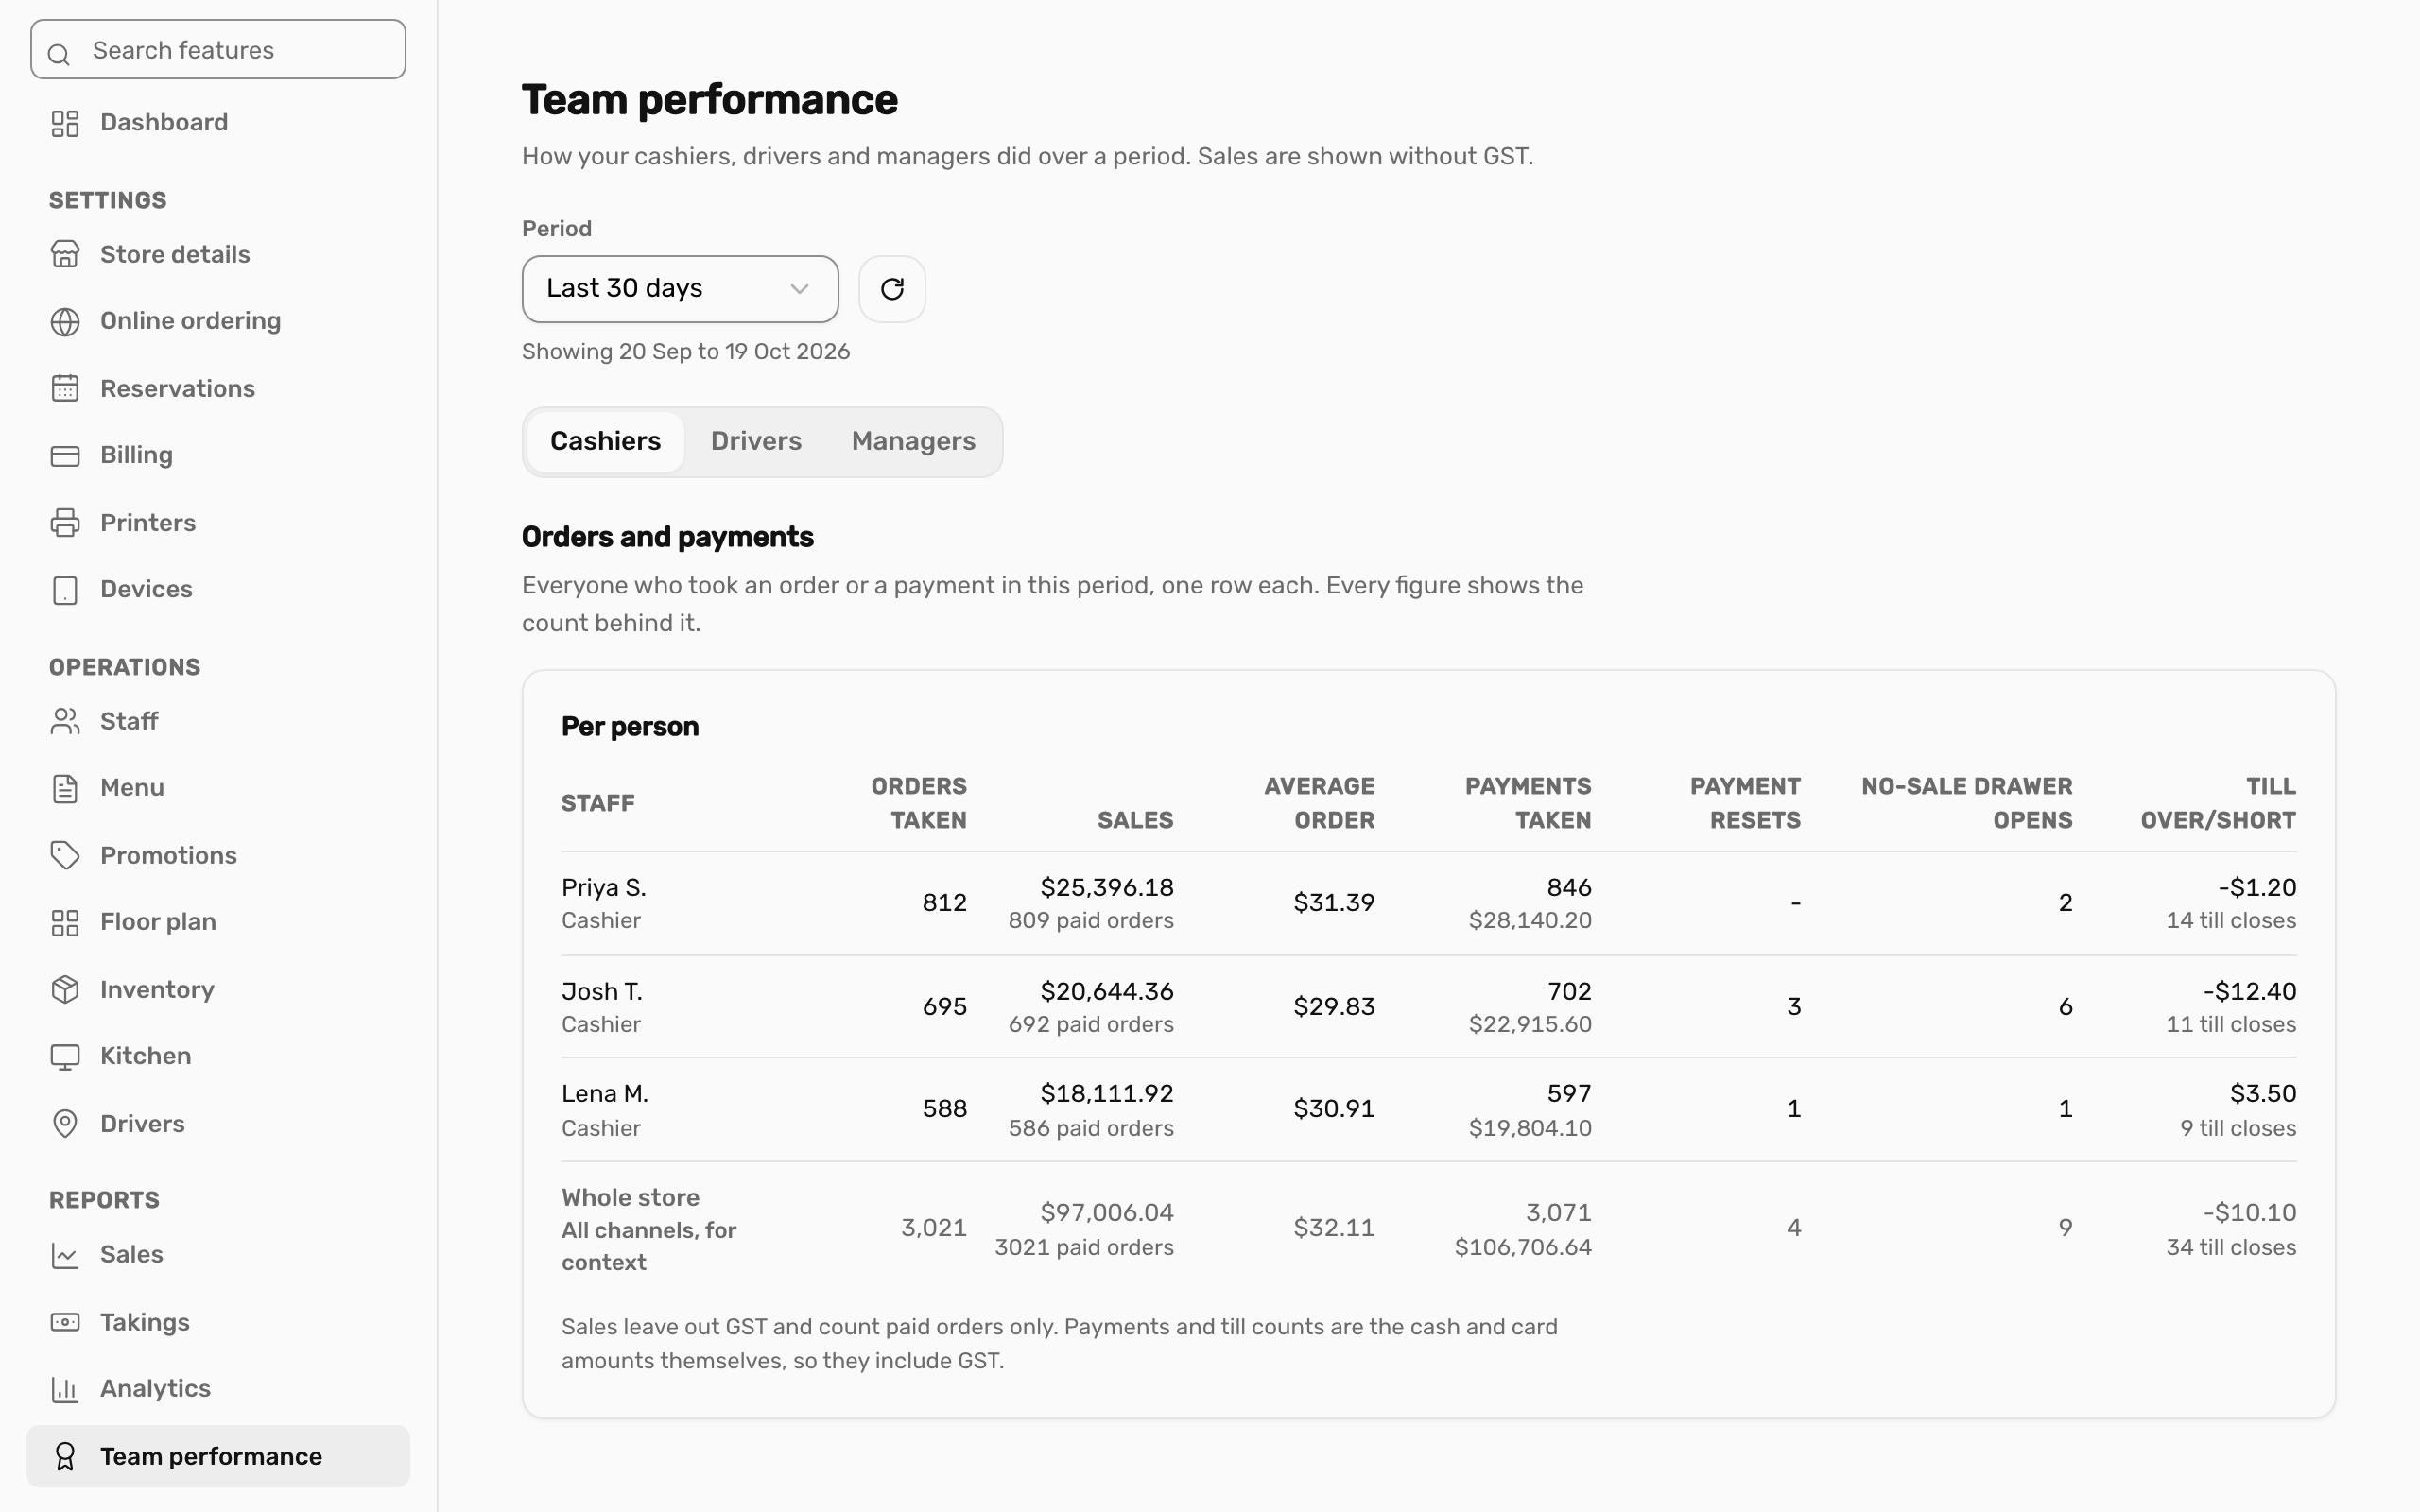Click the Billing card icon
2420x1512 pixels.
(65, 455)
